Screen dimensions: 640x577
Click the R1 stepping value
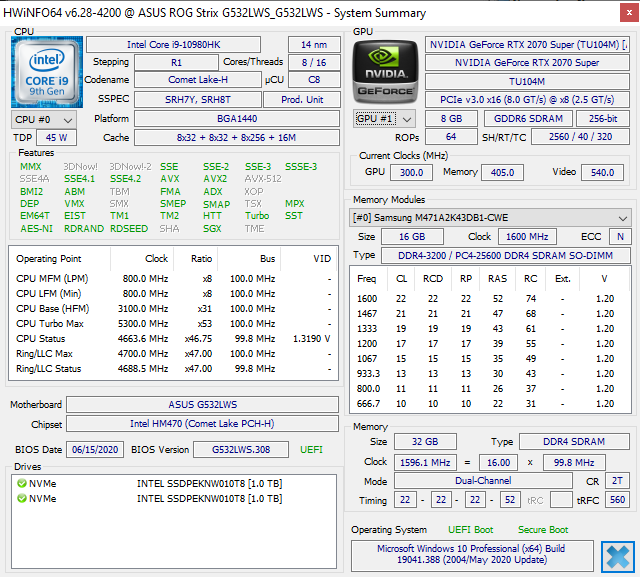[x=176, y=62]
